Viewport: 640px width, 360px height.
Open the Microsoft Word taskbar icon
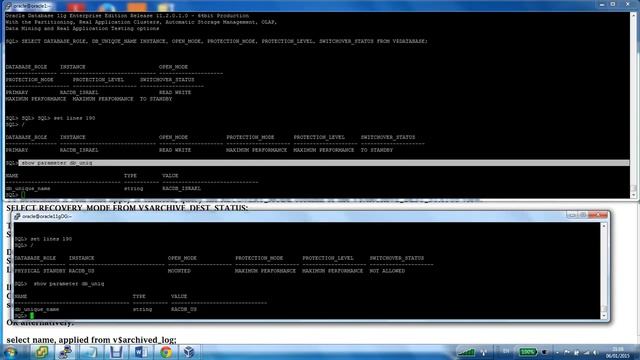[x=141, y=352]
